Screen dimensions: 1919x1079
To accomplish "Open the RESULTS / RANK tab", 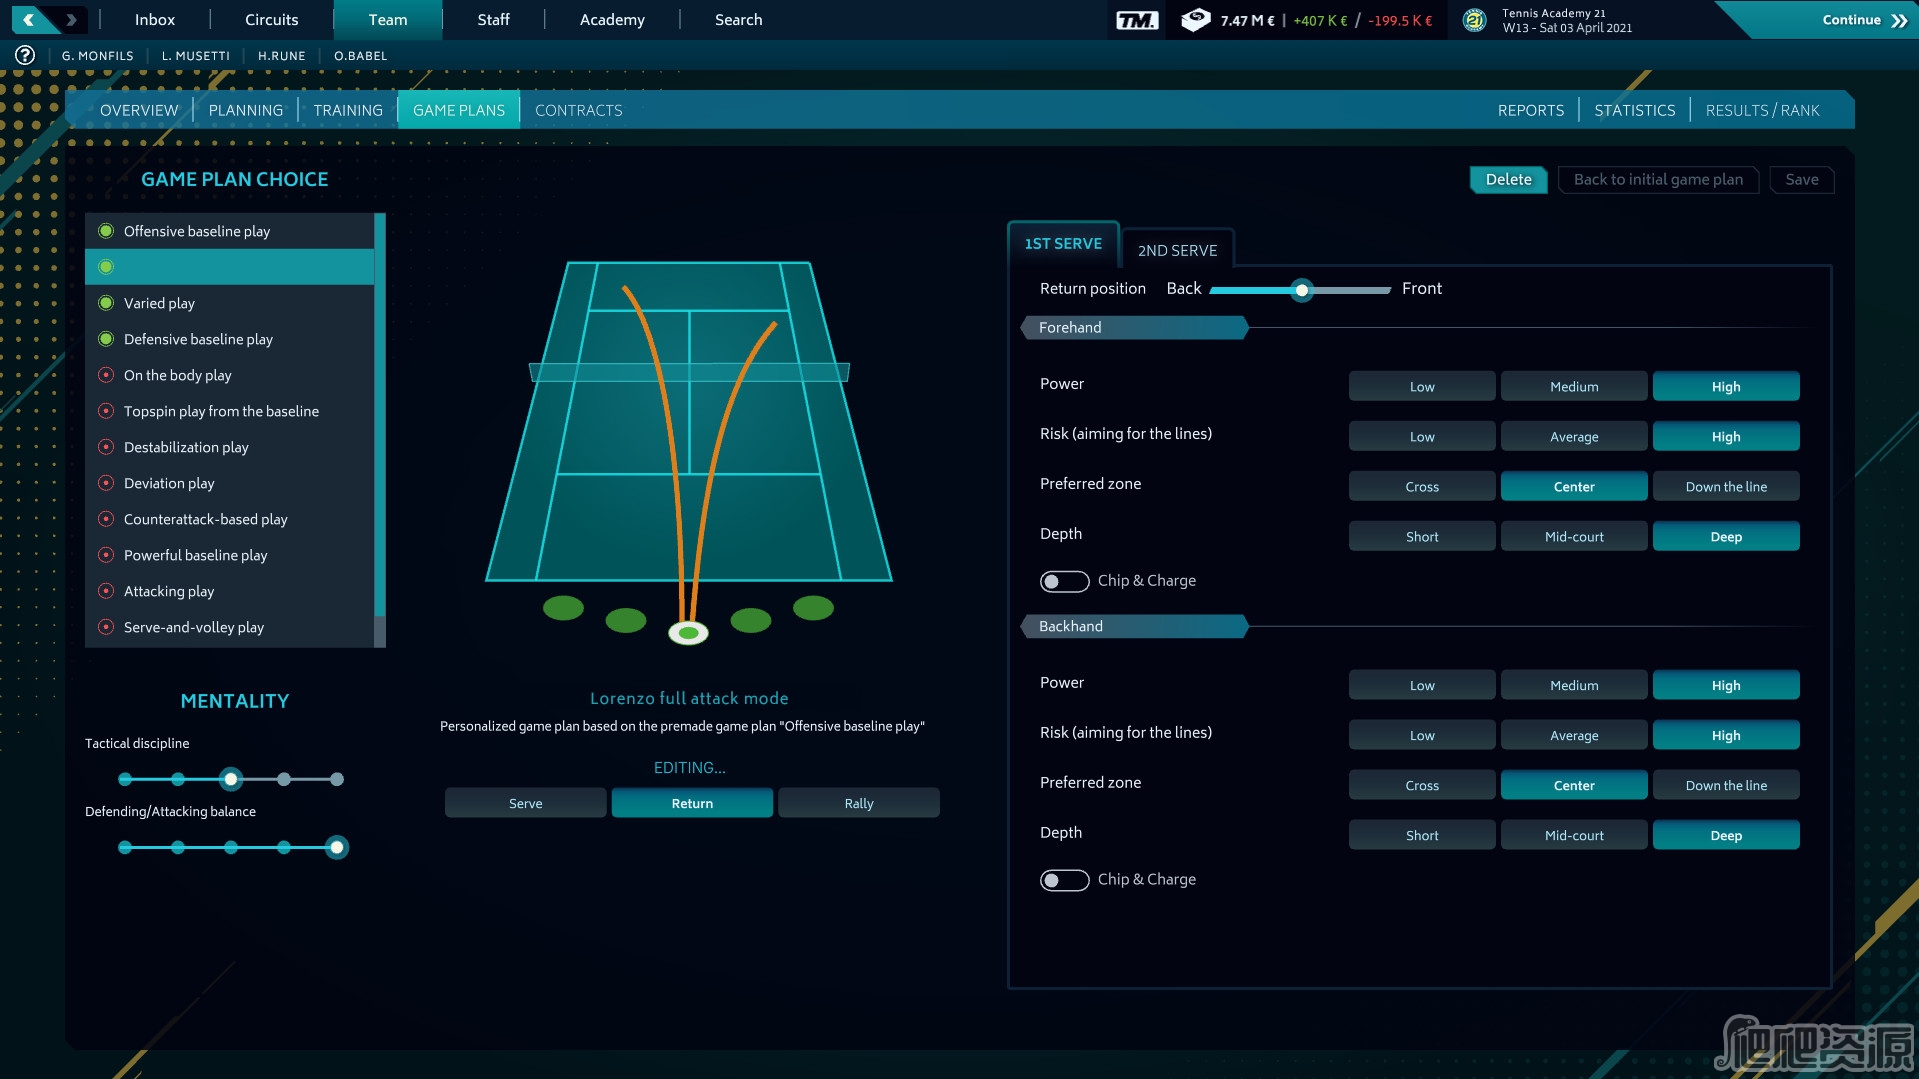I will pyautogui.click(x=1762, y=110).
